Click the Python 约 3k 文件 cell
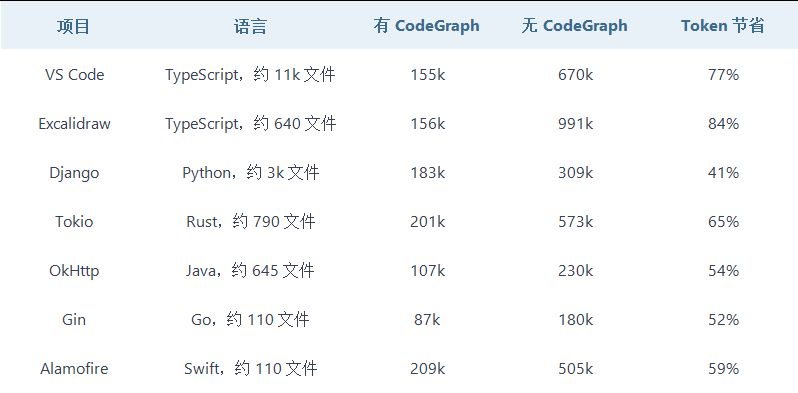This screenshot has height=393, width=798. click(250, 173)
